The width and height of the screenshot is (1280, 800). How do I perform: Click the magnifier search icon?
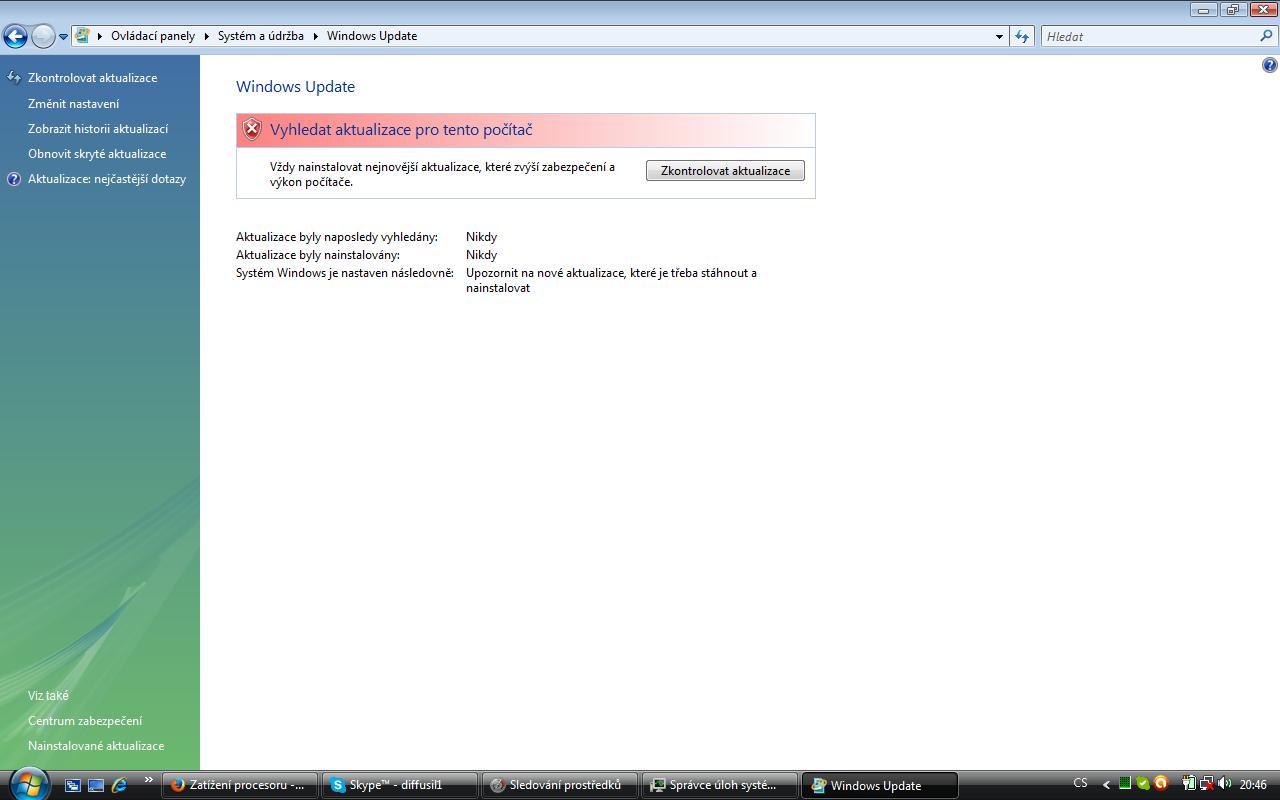click(x=1267, y=36)
